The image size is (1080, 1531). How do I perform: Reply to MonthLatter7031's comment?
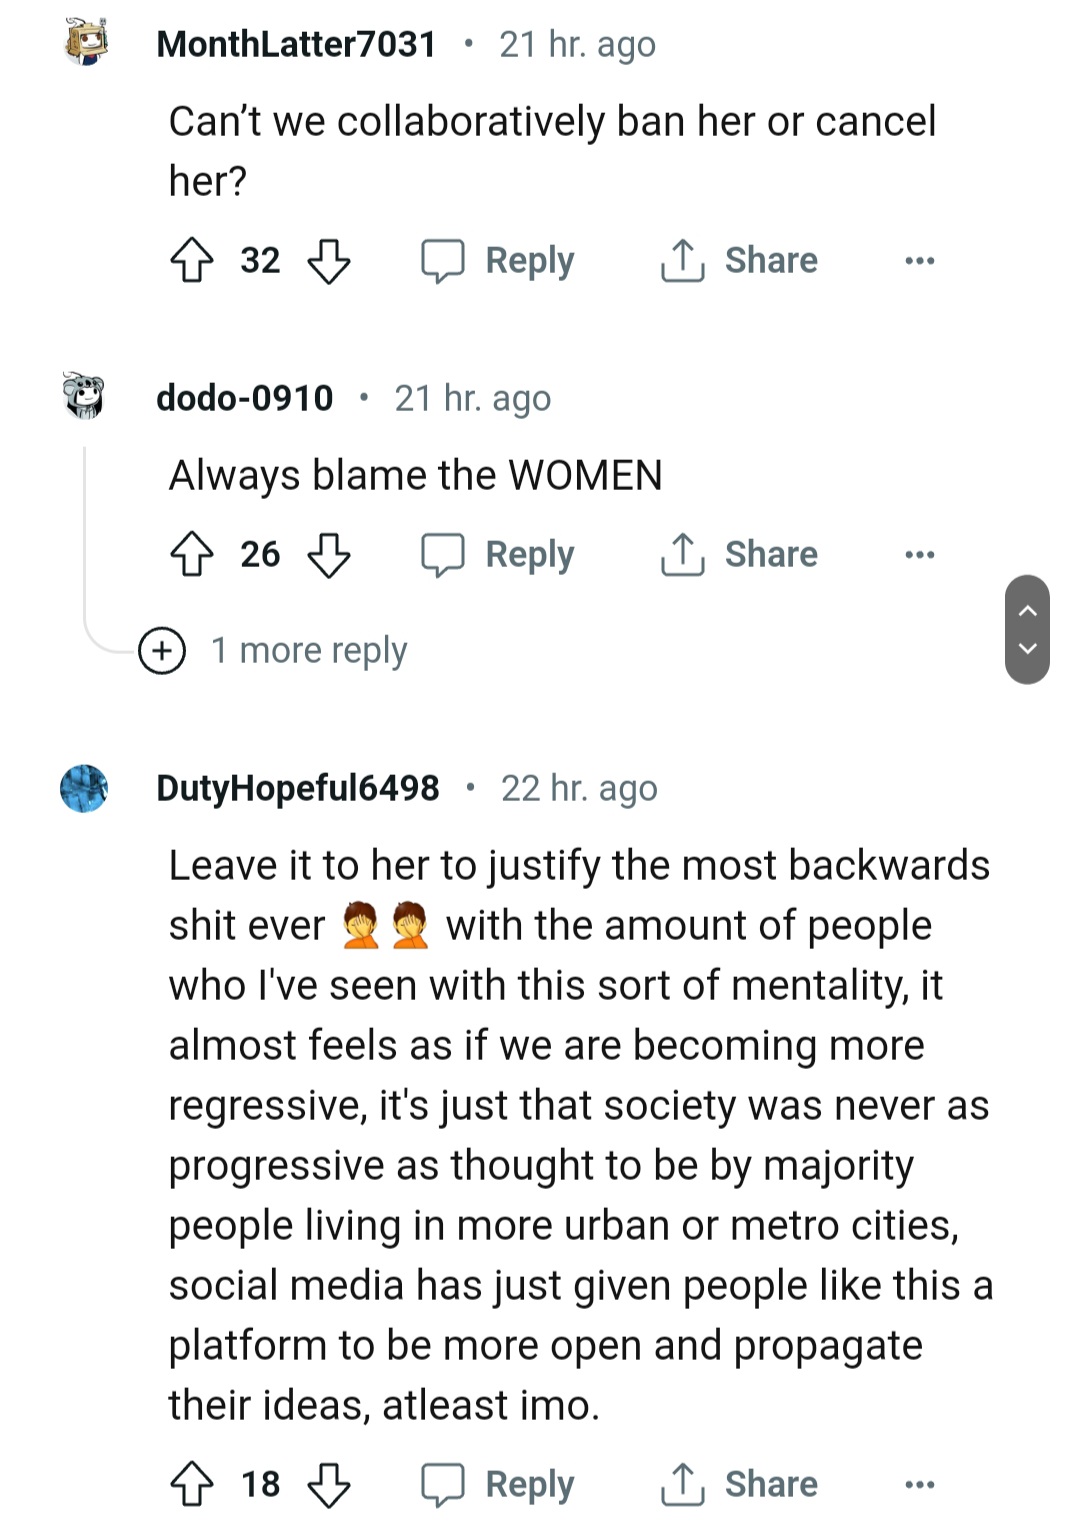tap(499, 261)
